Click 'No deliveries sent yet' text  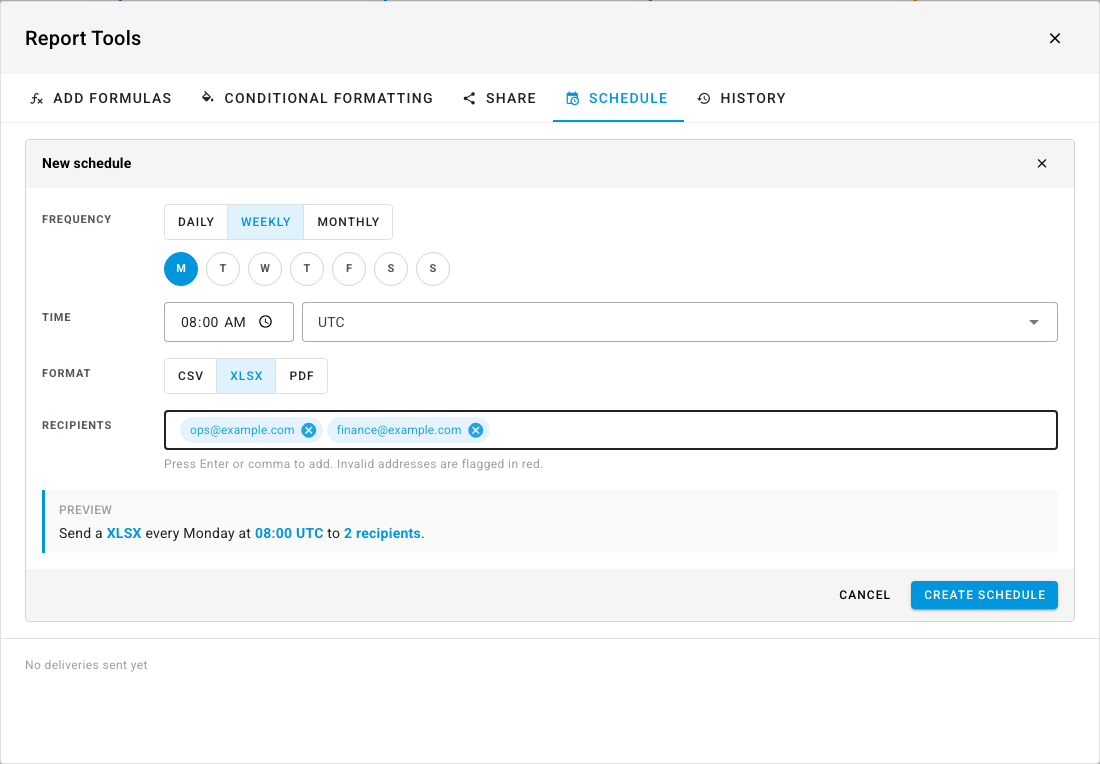click(x=86, y=665)
